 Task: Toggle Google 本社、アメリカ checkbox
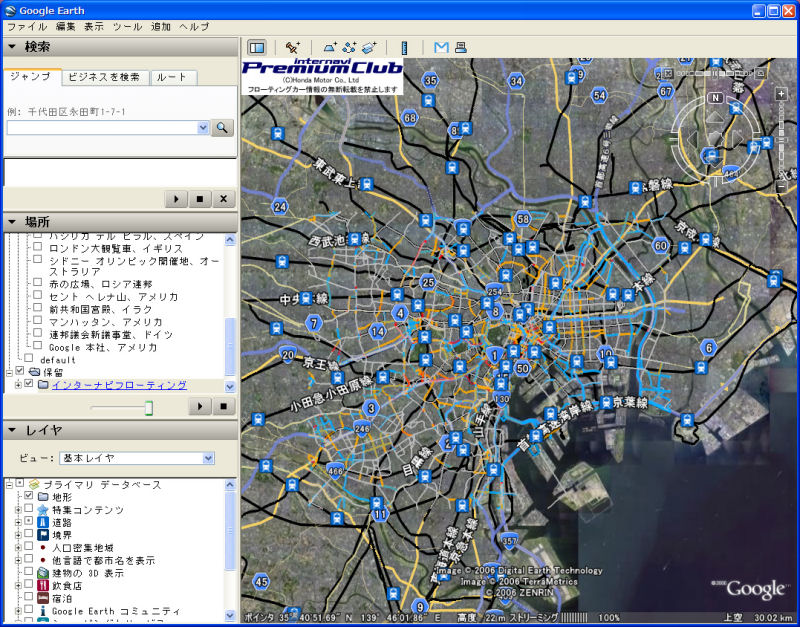point(37,345)
